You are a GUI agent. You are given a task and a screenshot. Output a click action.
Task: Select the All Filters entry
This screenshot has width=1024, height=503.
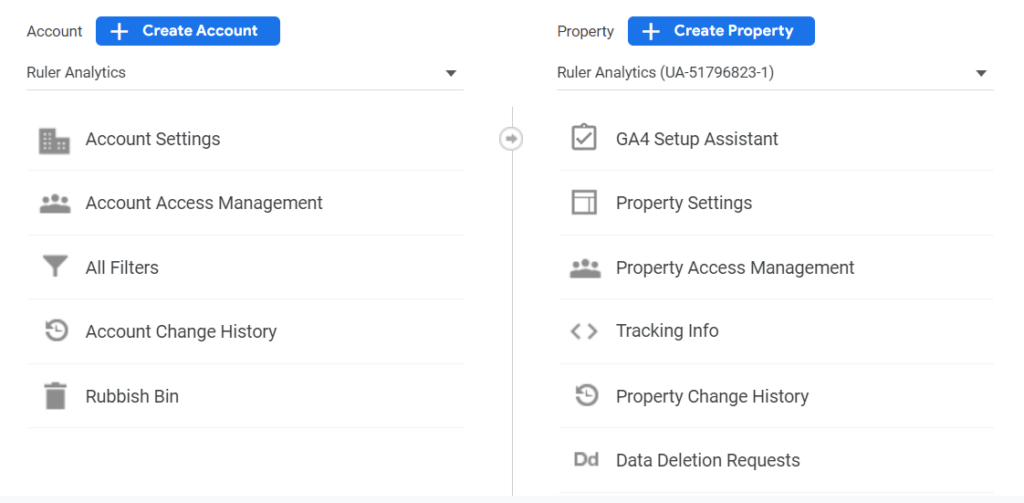[x=122, y=268]
